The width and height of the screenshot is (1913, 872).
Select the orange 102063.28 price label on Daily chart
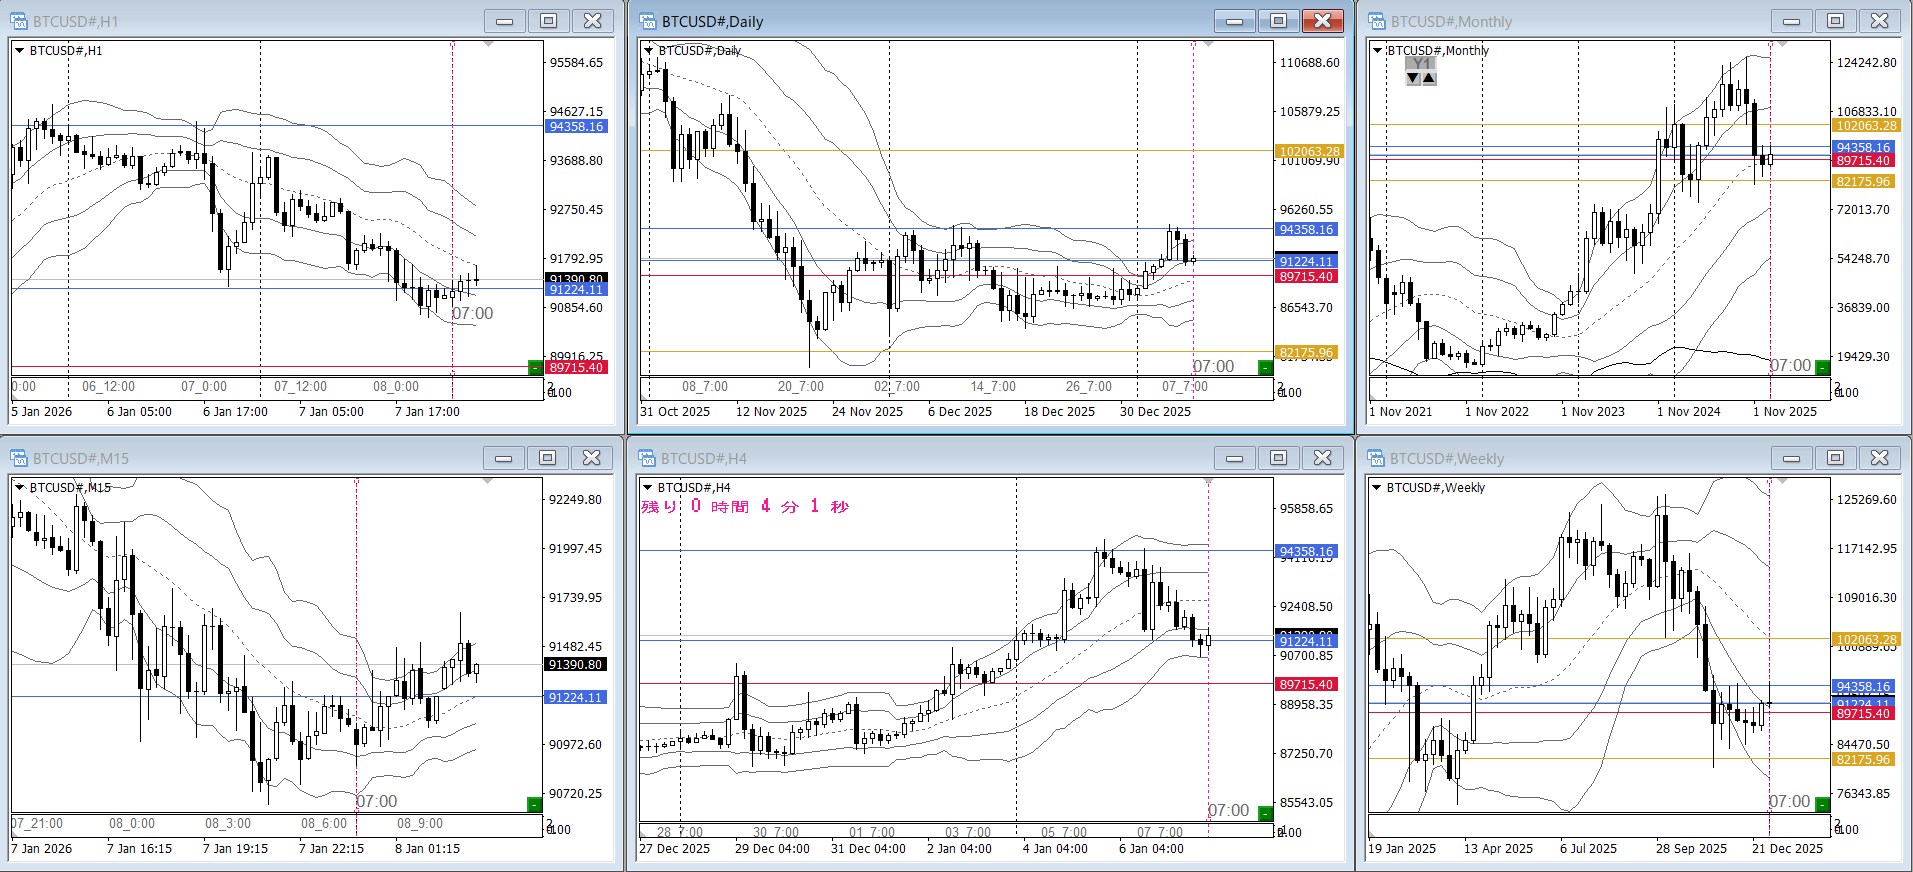1308,152
